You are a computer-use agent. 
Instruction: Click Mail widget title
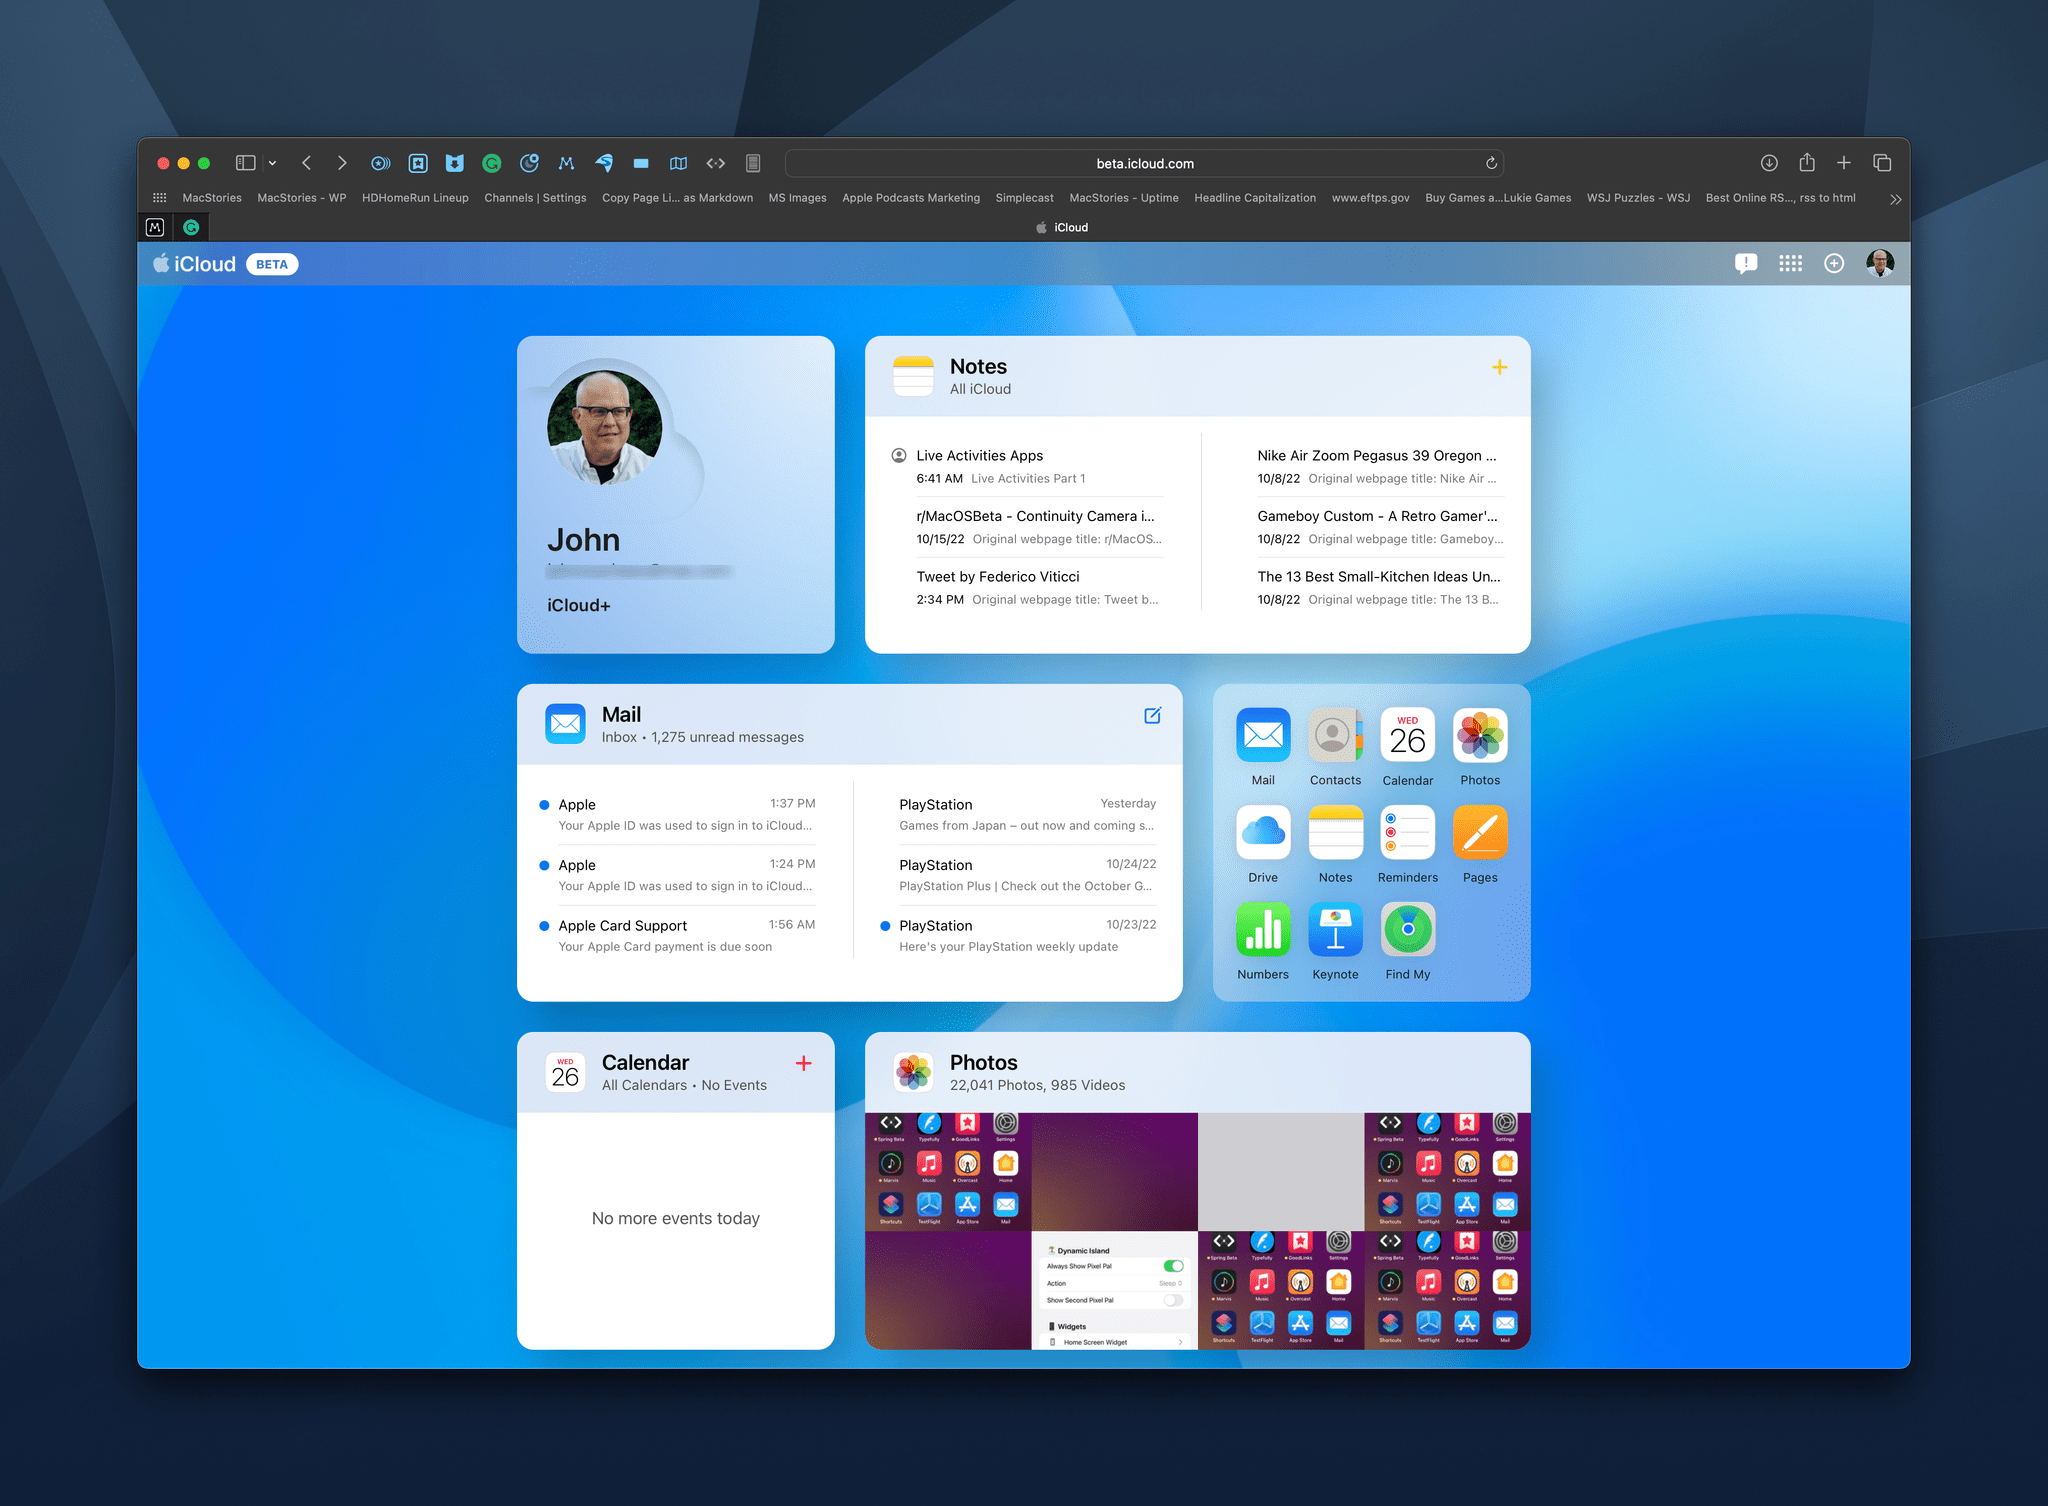[621, 715]
